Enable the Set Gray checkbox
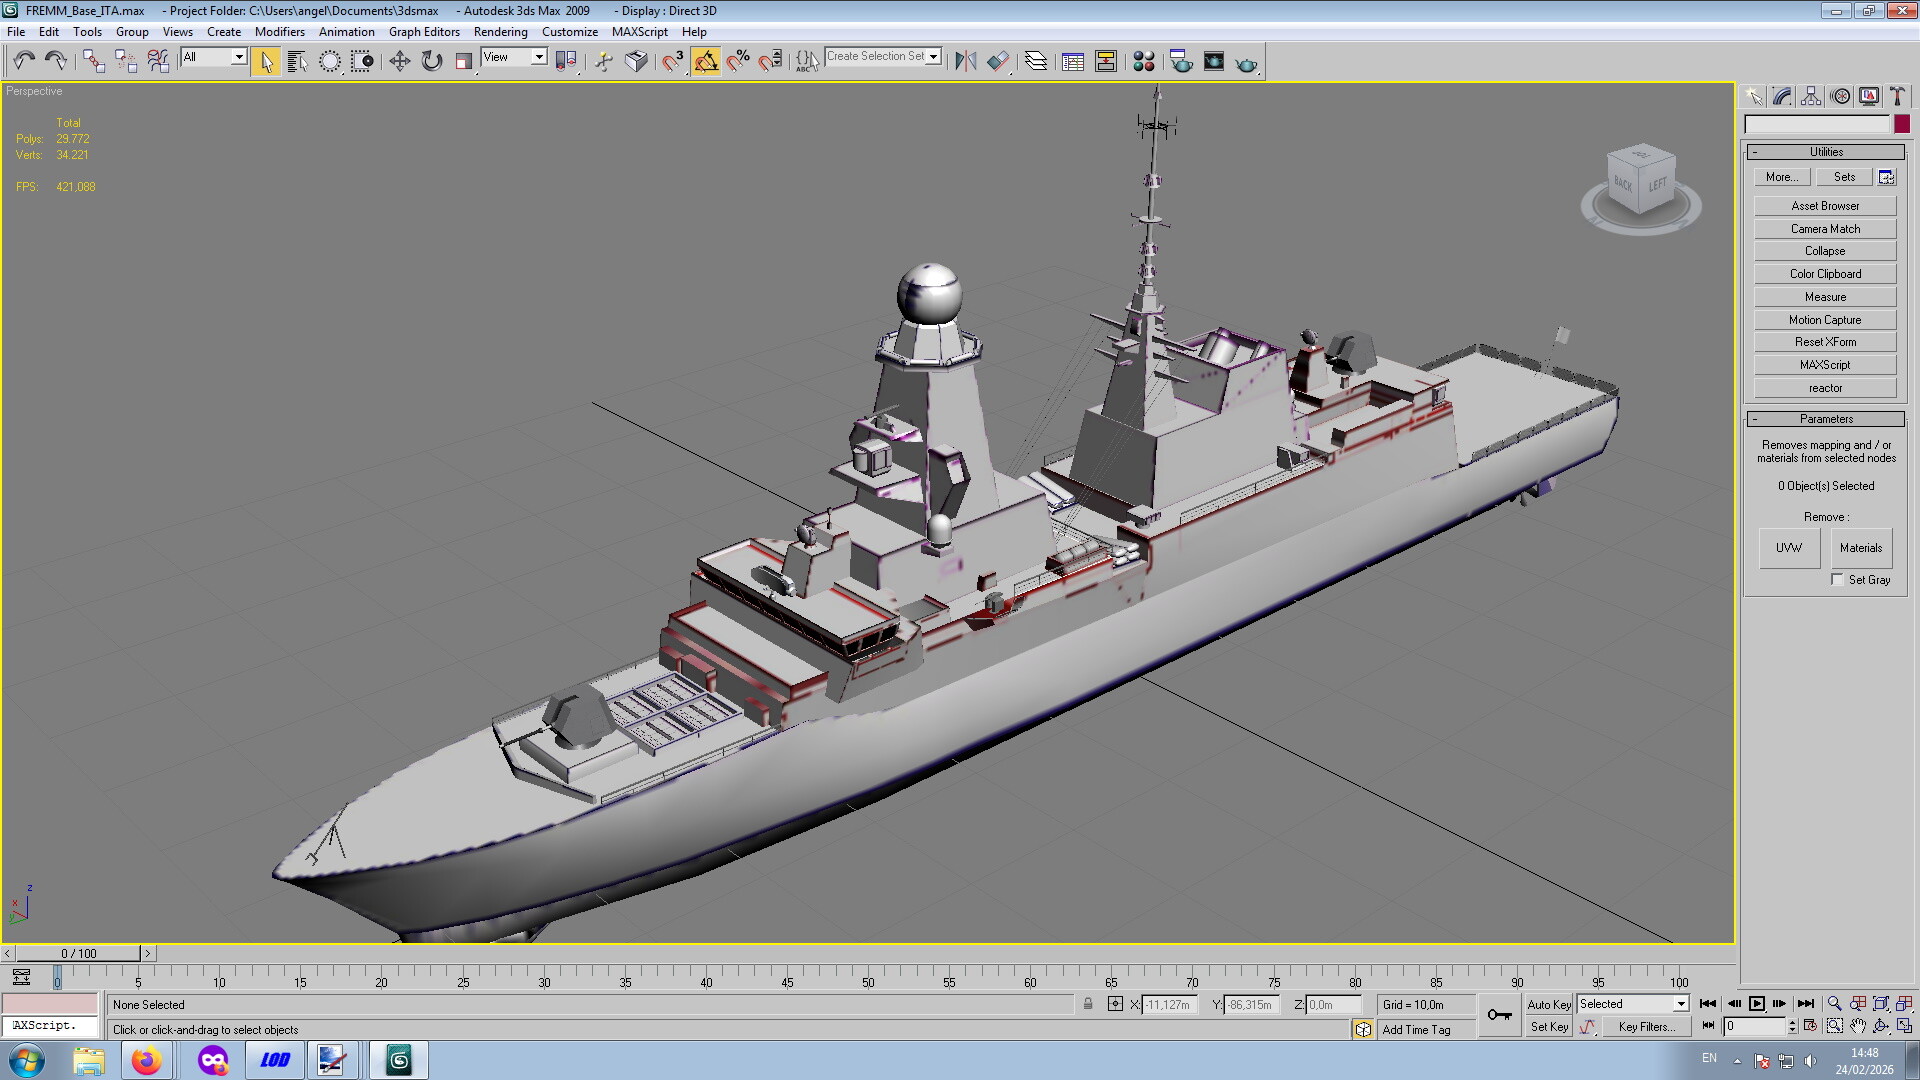 (1837, 580)
